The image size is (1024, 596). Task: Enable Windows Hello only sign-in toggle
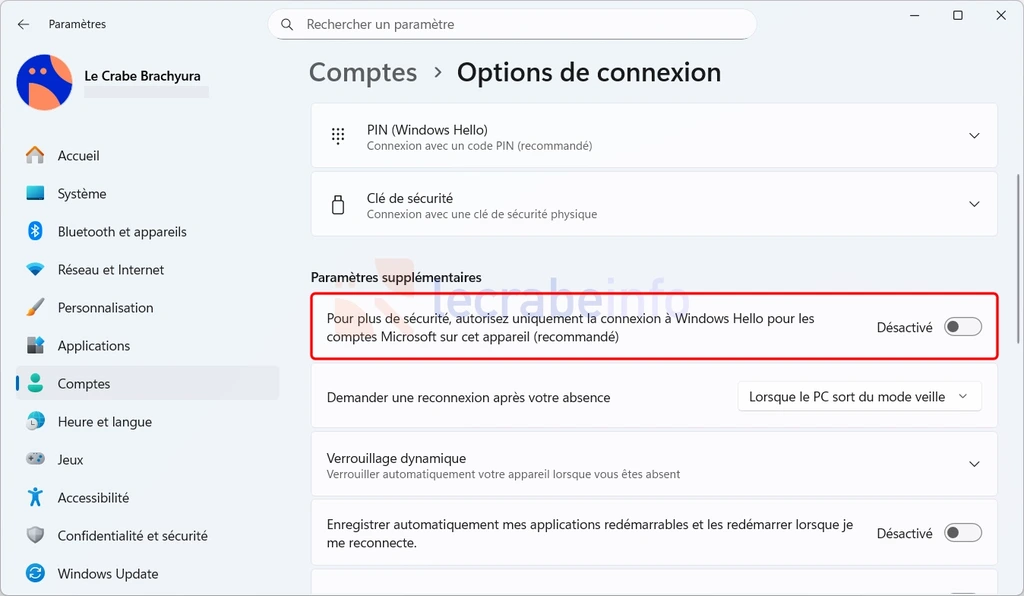(963, 326)
